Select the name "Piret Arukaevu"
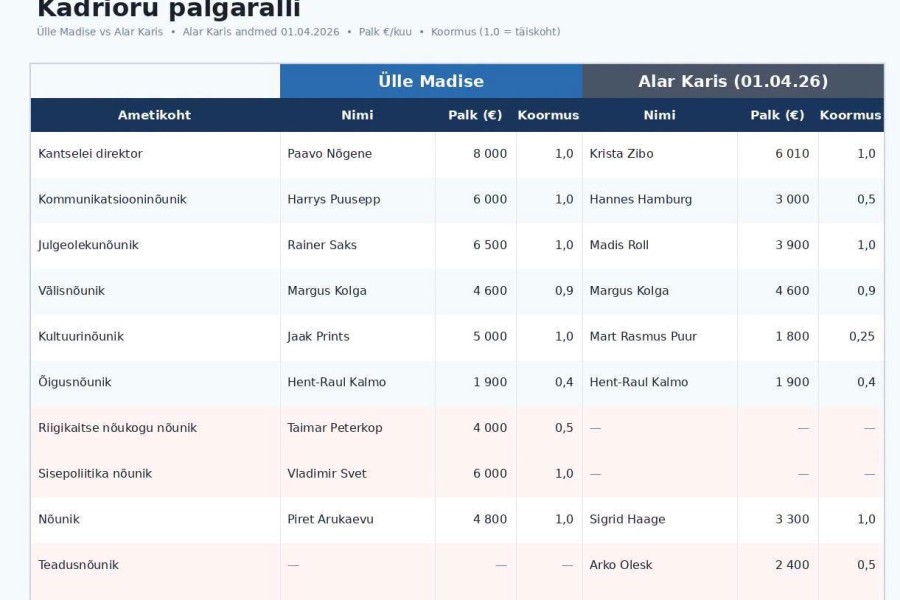Image resolution: width=900 pixels, height=600 pixels. click(331, 519)
